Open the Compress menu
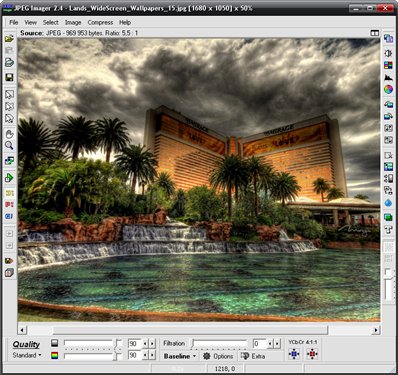The height and width of the screenshot is (375, 398). (100, 23)
